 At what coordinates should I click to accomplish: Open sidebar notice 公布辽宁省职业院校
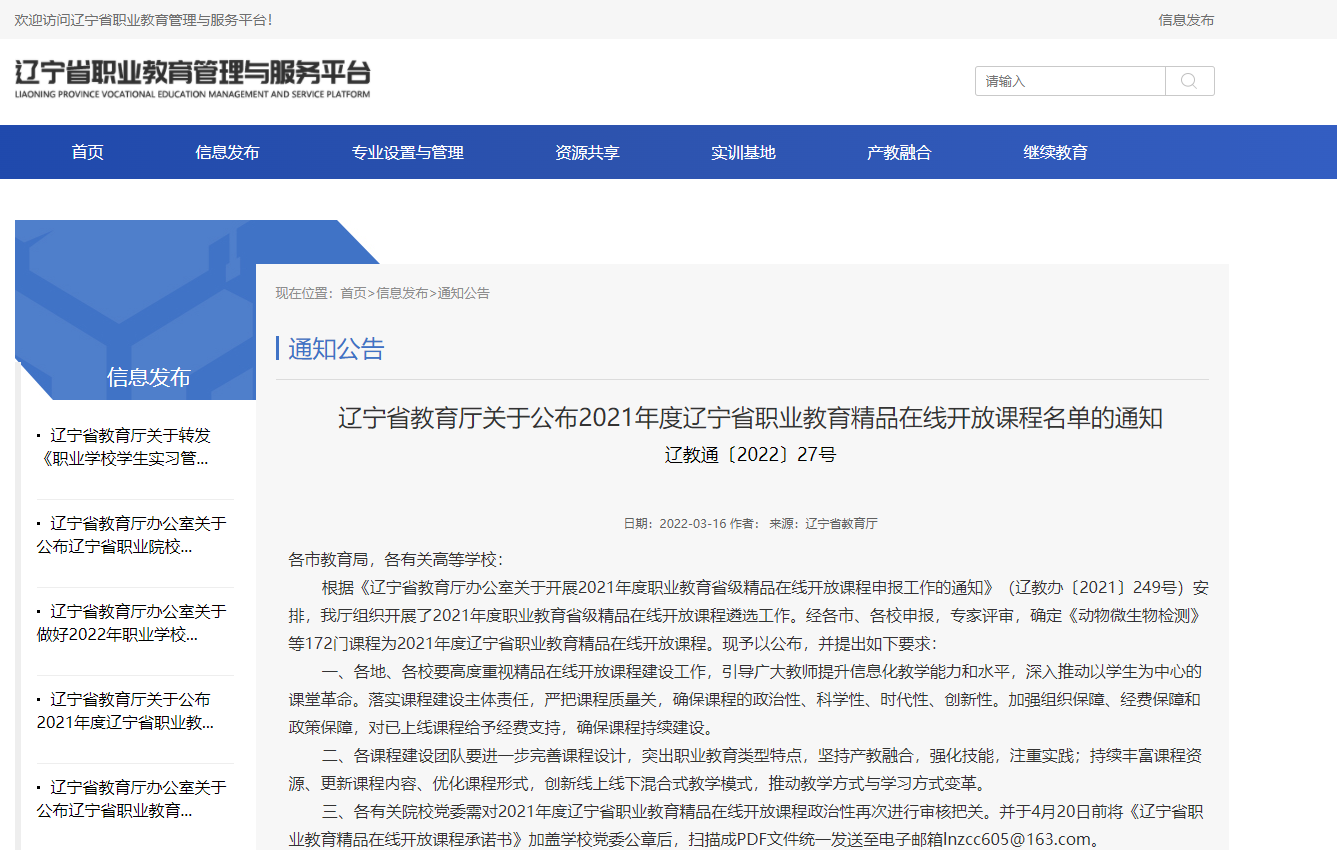[130, 535]
